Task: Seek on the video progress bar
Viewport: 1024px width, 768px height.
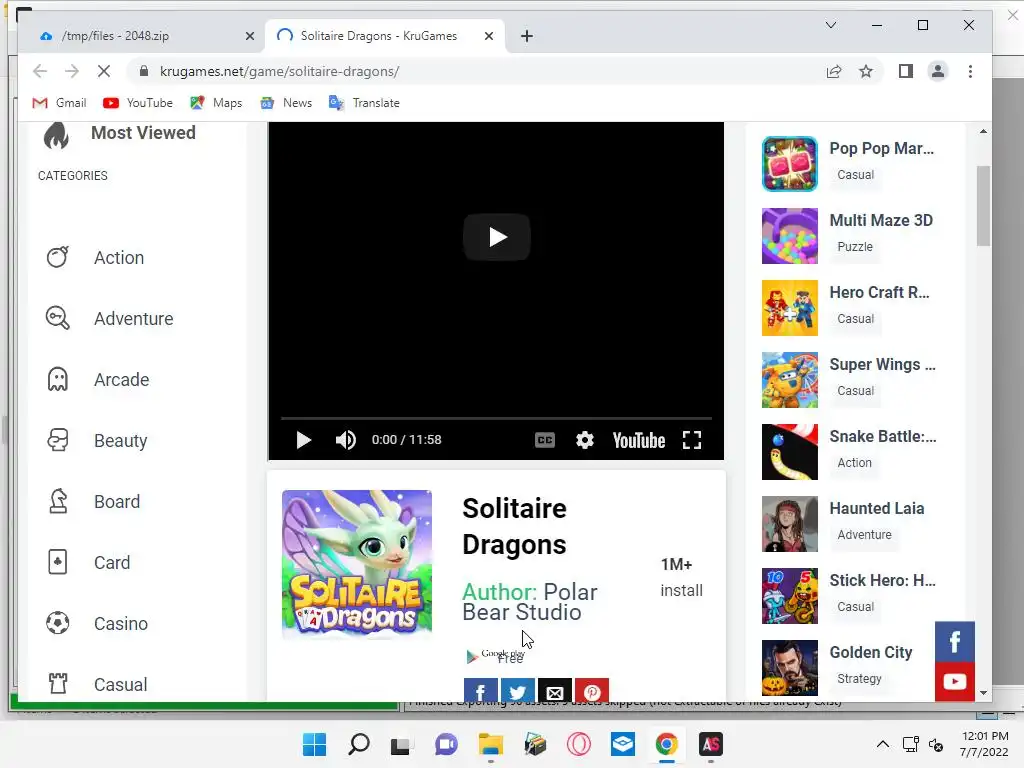Action: pos(496,417)
